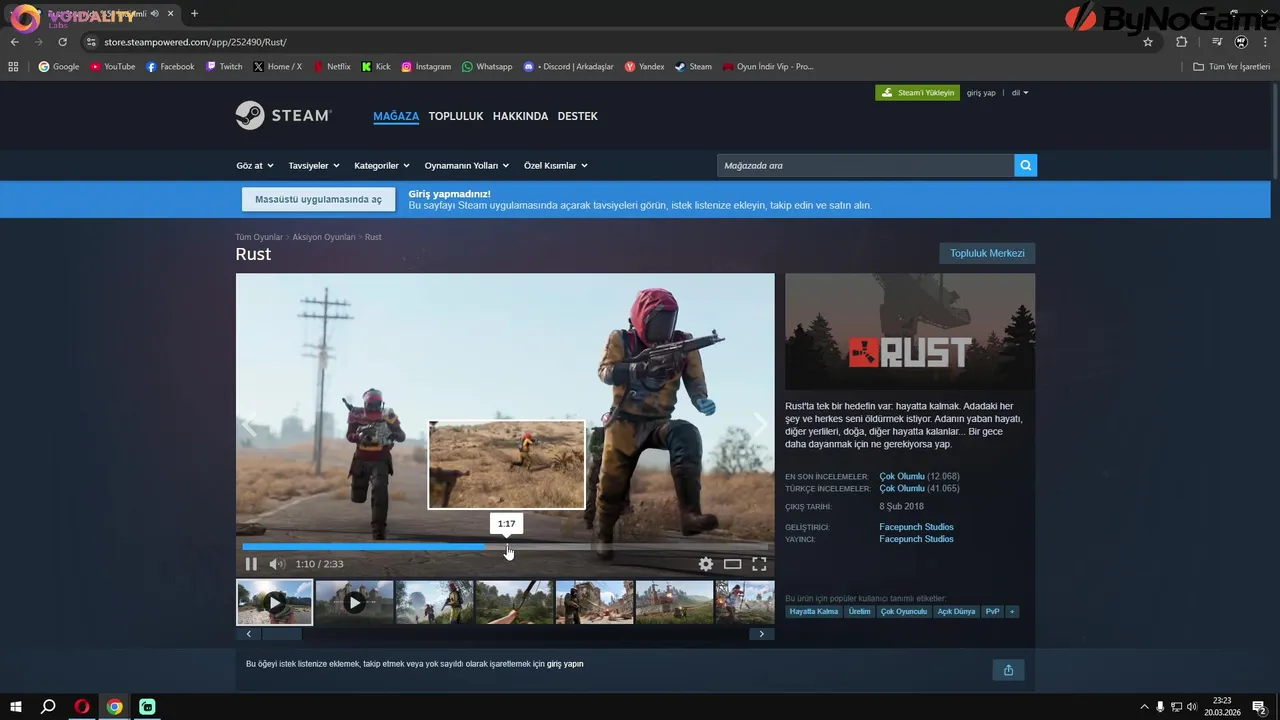This screenshot has width=1280, height=720.
Task: Click the giriş yap link at top
Action: 981,93
